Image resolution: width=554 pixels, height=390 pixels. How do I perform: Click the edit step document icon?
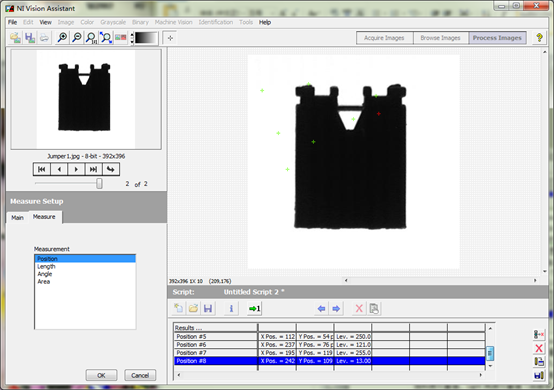point(374,308)
